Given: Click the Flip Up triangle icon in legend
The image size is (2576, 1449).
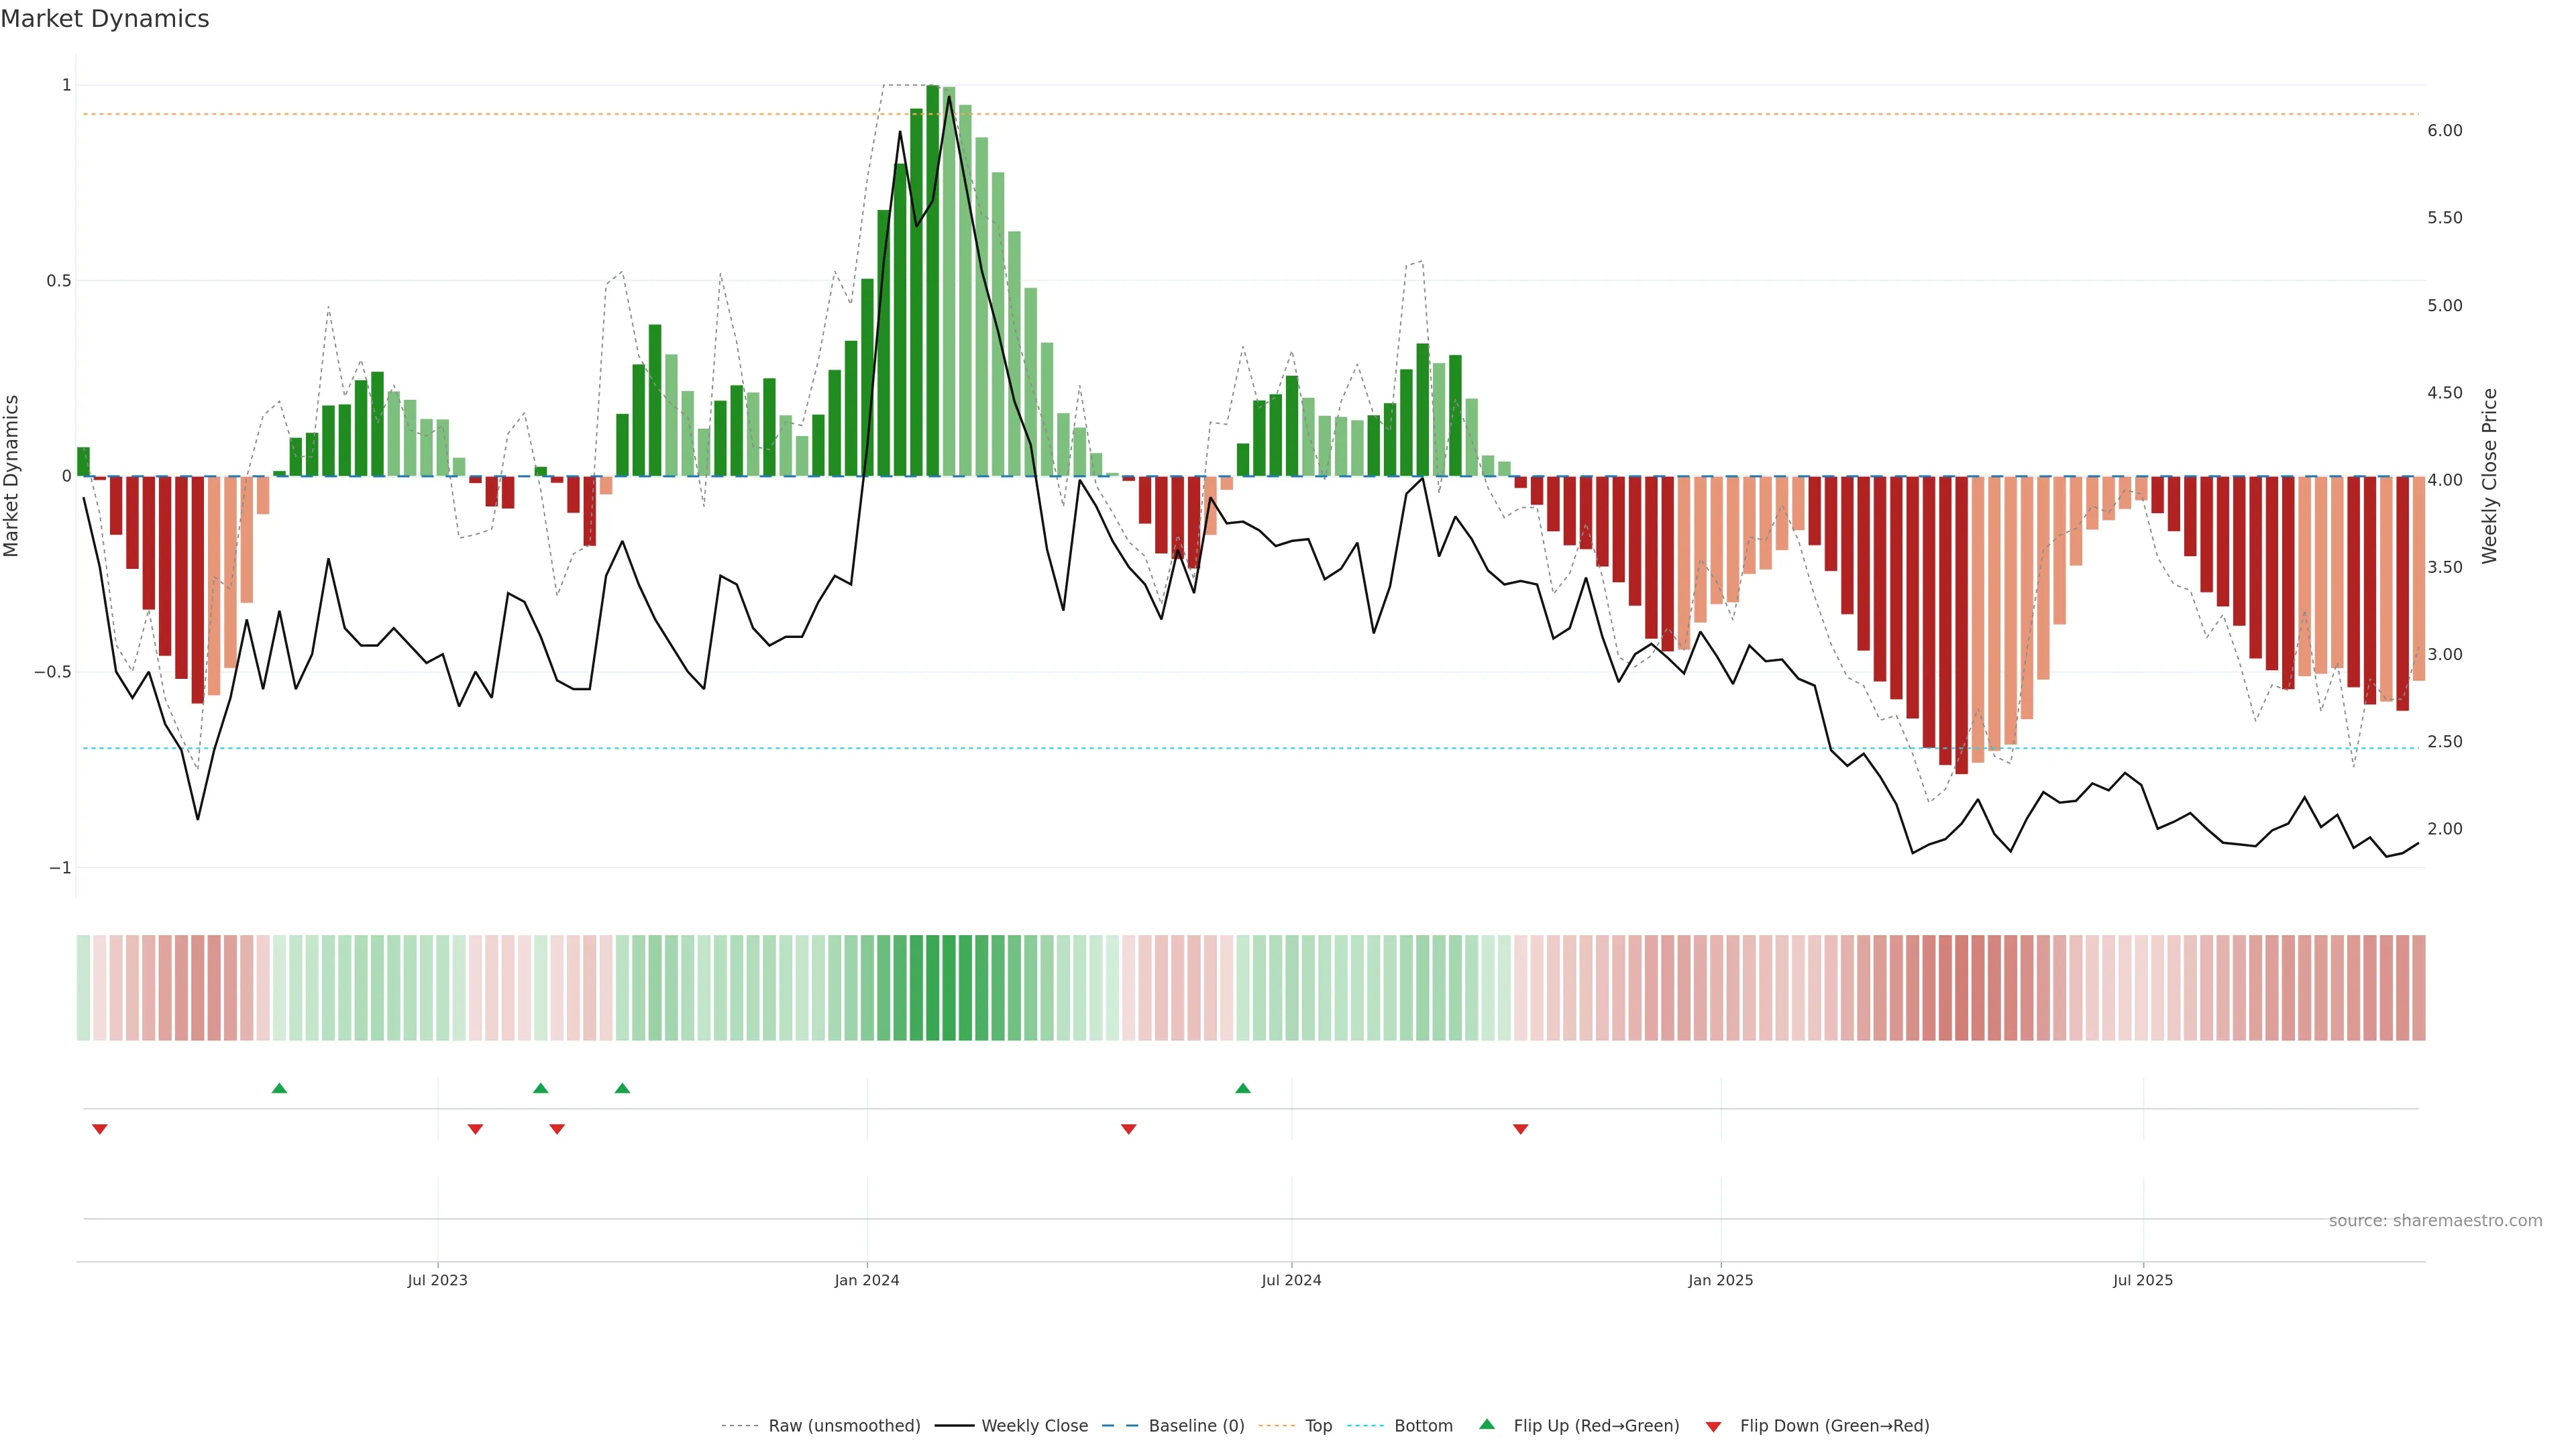Looking at the screenshot, I should pos(1487,1424).
